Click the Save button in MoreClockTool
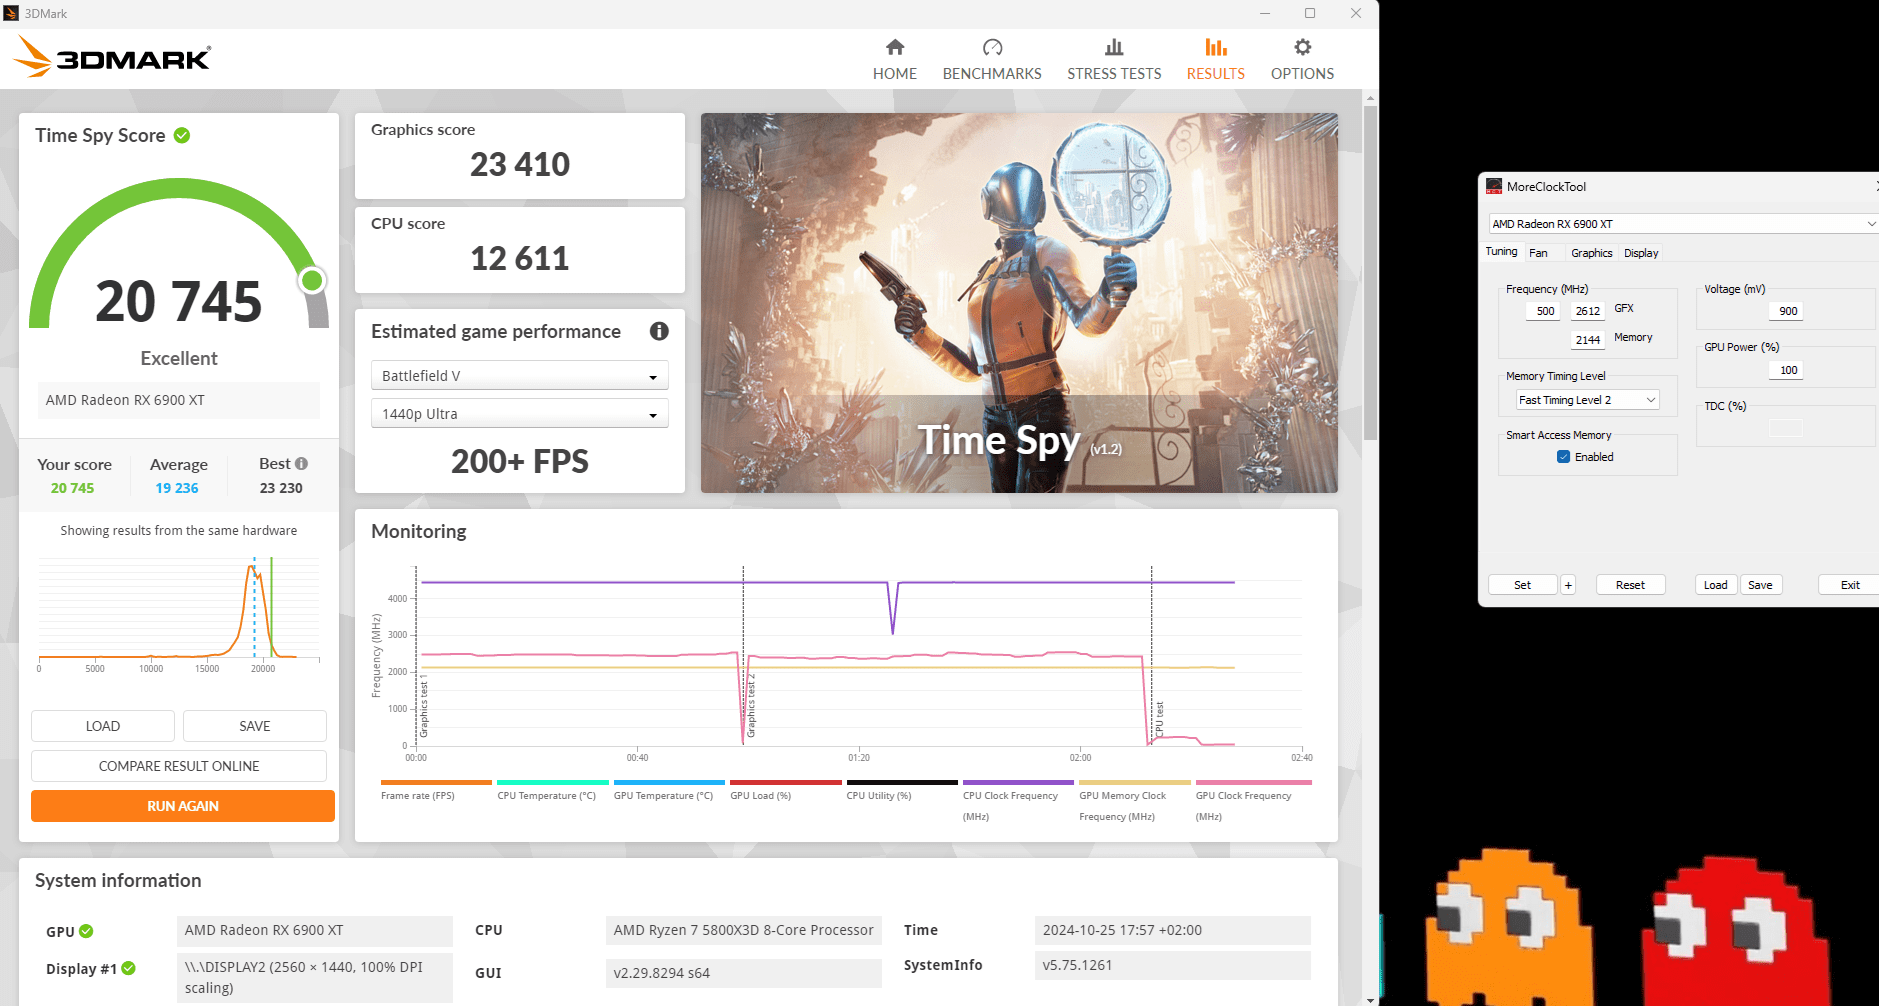1879x1006 pixels. tap(1760, 585)
